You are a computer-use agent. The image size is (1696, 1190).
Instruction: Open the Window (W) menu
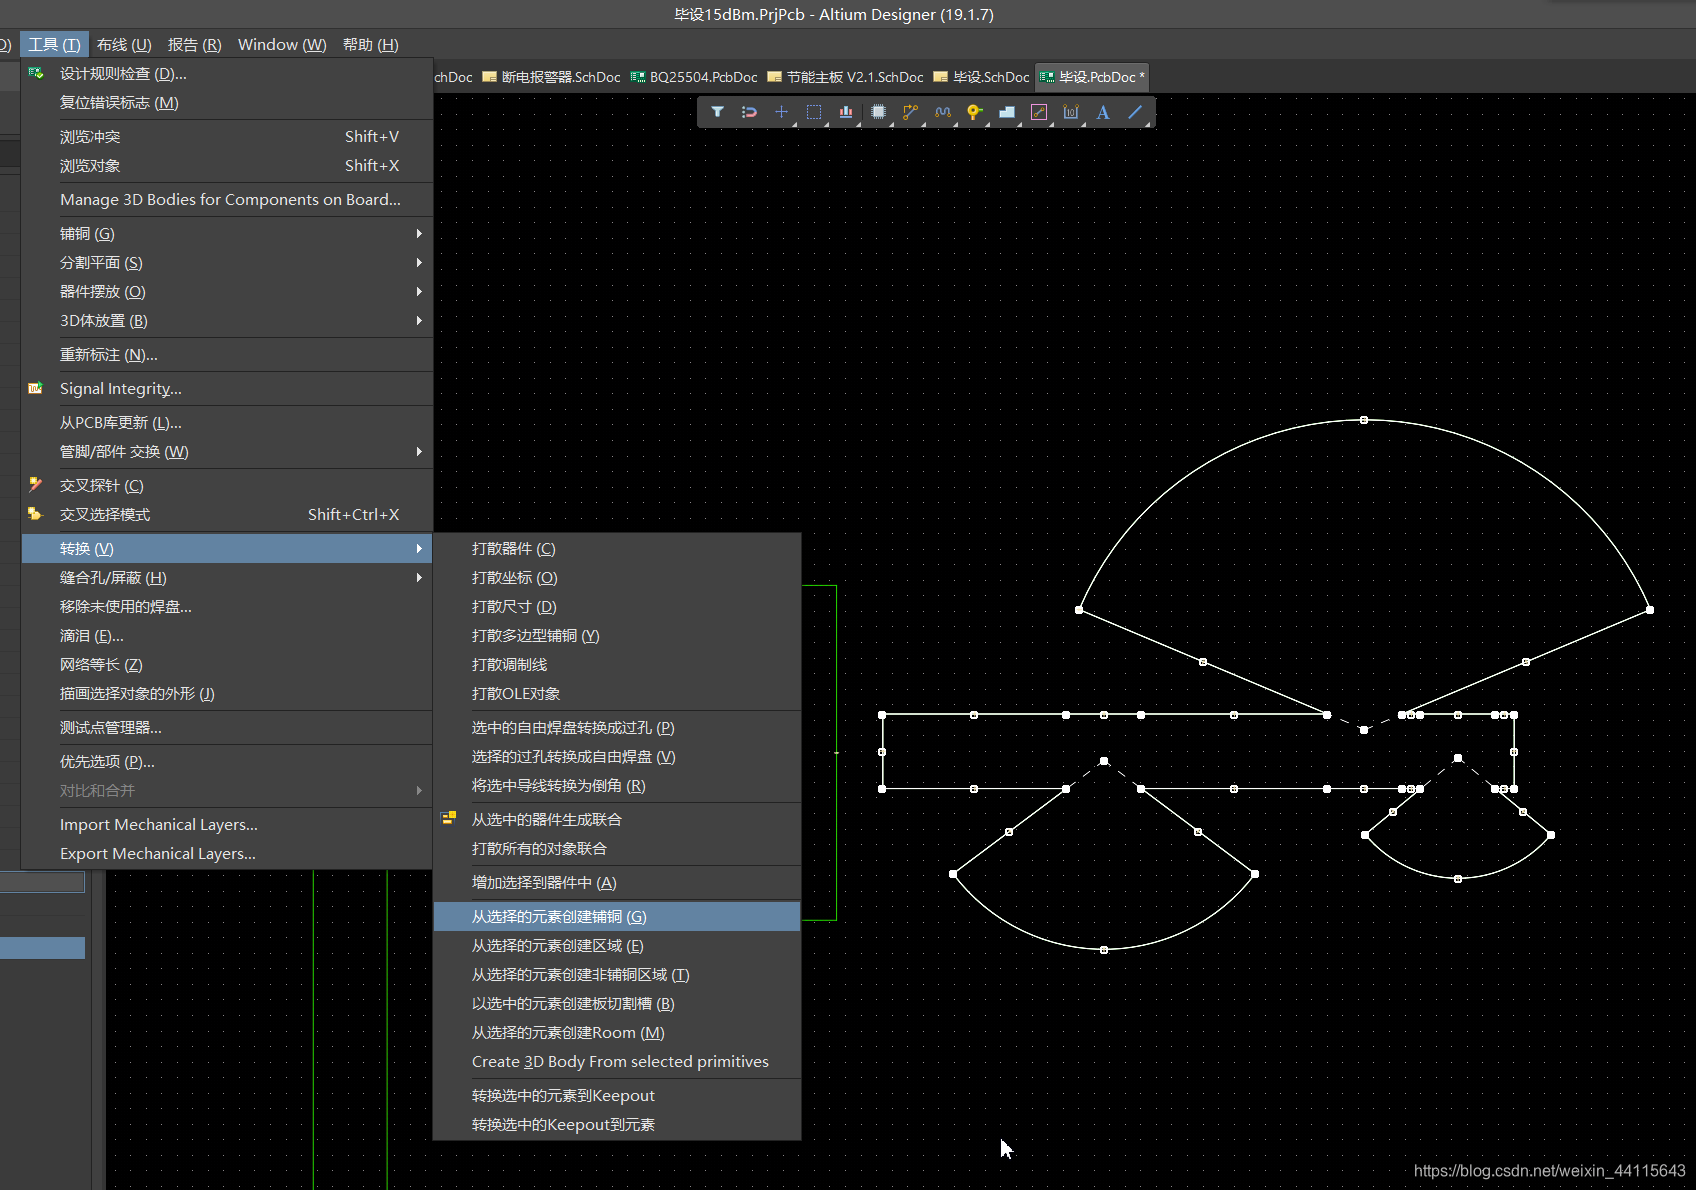point(282,44)
